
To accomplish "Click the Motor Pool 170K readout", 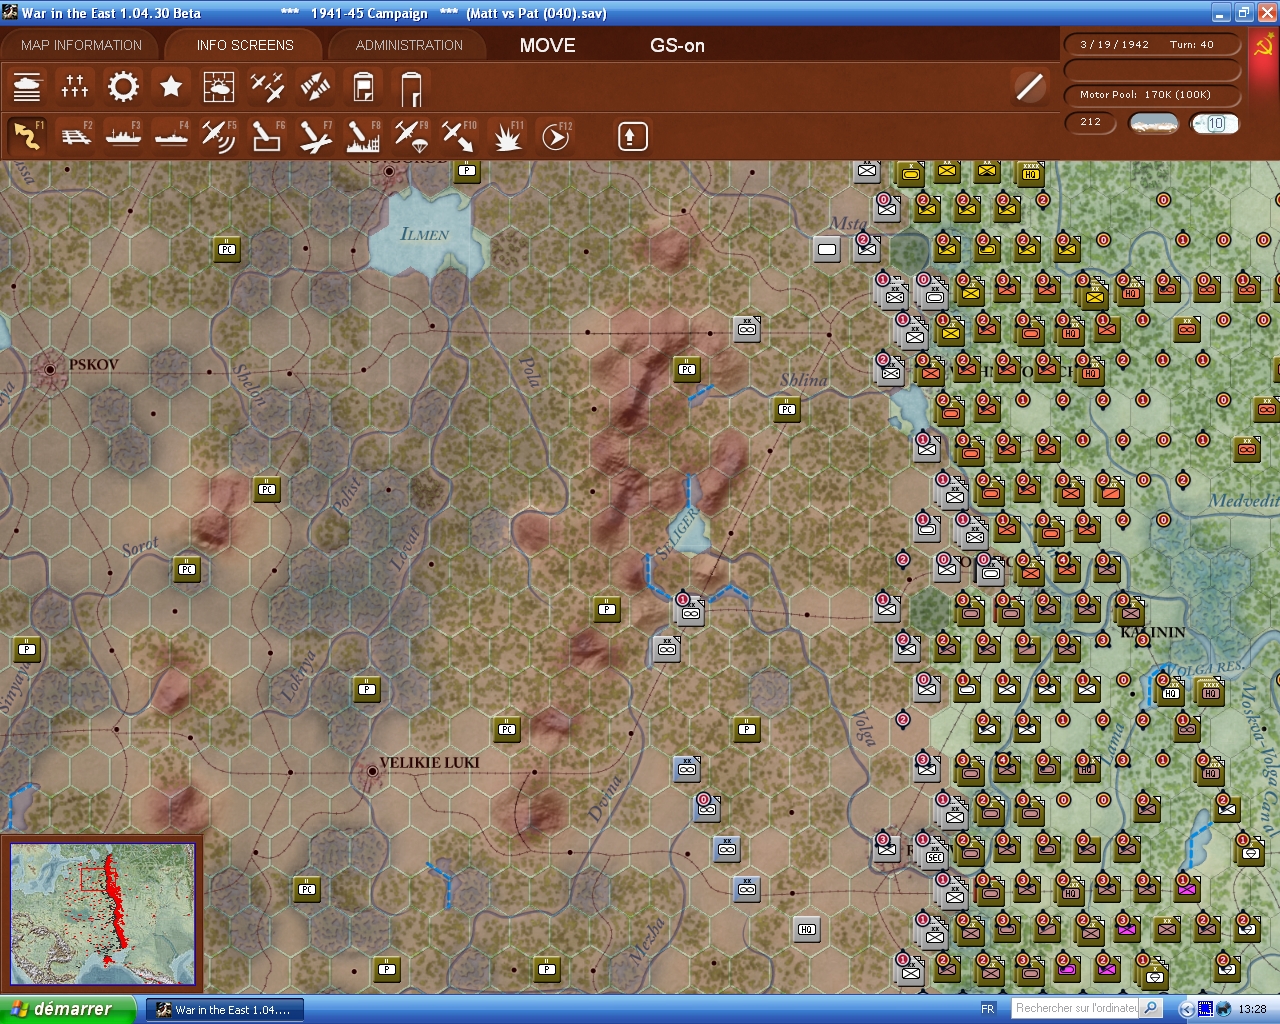I will tap(1153, 95).
